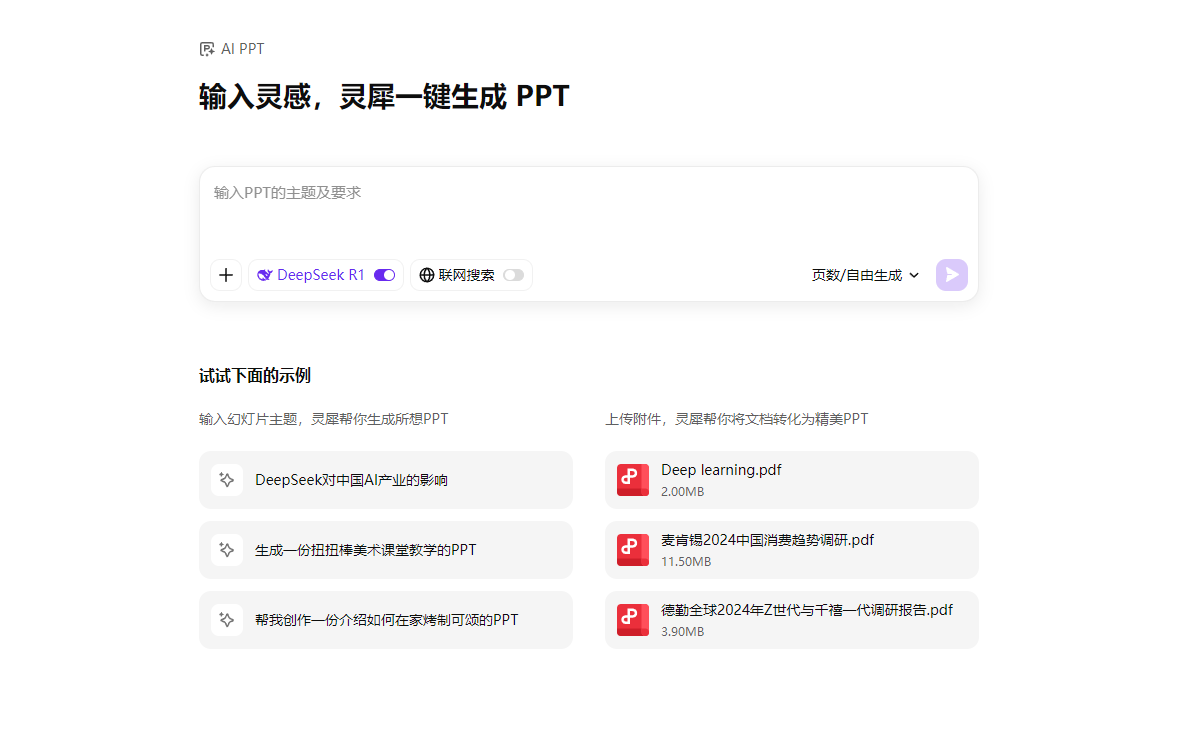Image resolution: width=1189 pixels, height=730 pixels.
Task: Select example DeepSeek对中国AI产业的影响
Action: coord(386,480)
